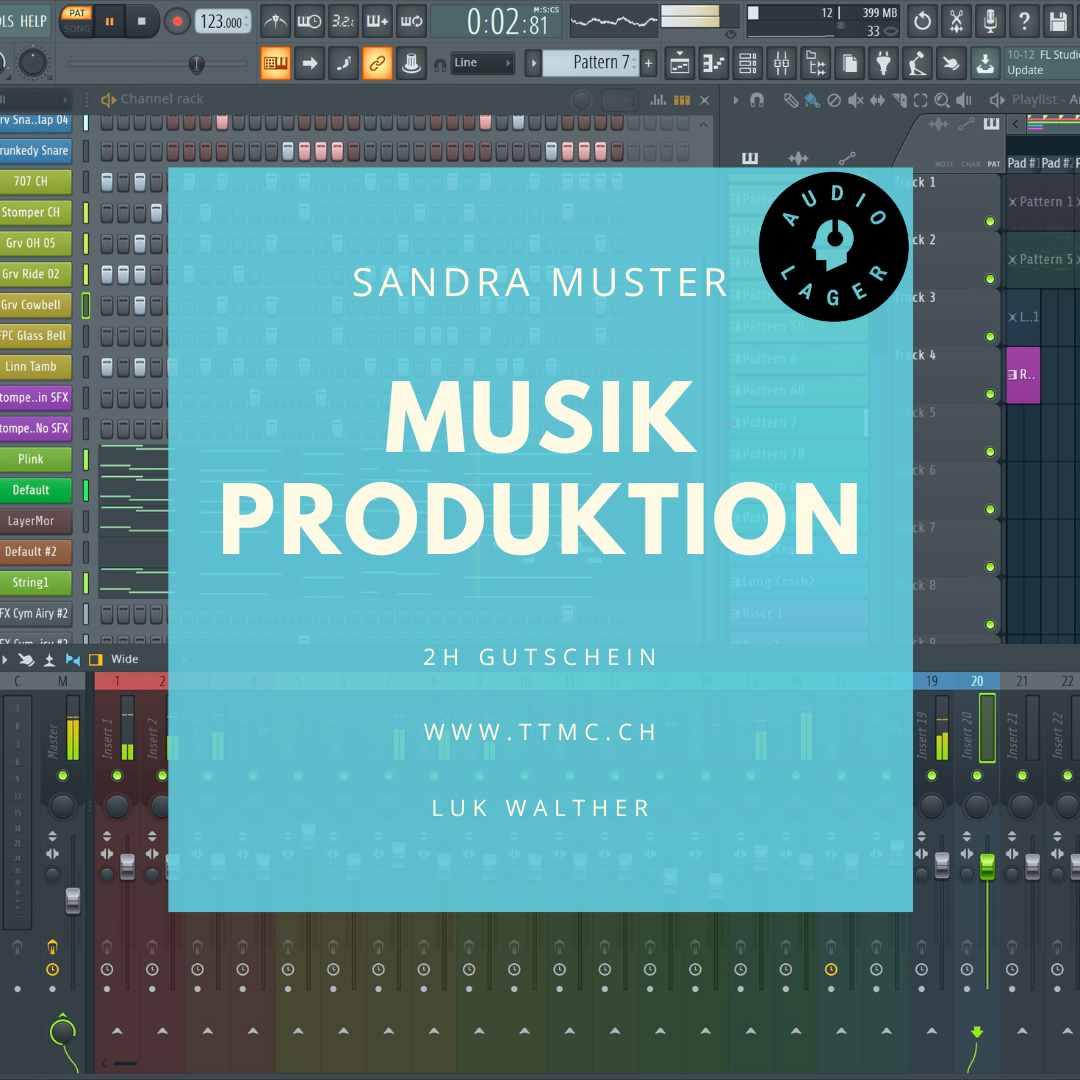Image resolution: width=1080 pixels, height=1080 pixels.
Task: Open the tempo tapper icon
Action: tap(917, 63)
